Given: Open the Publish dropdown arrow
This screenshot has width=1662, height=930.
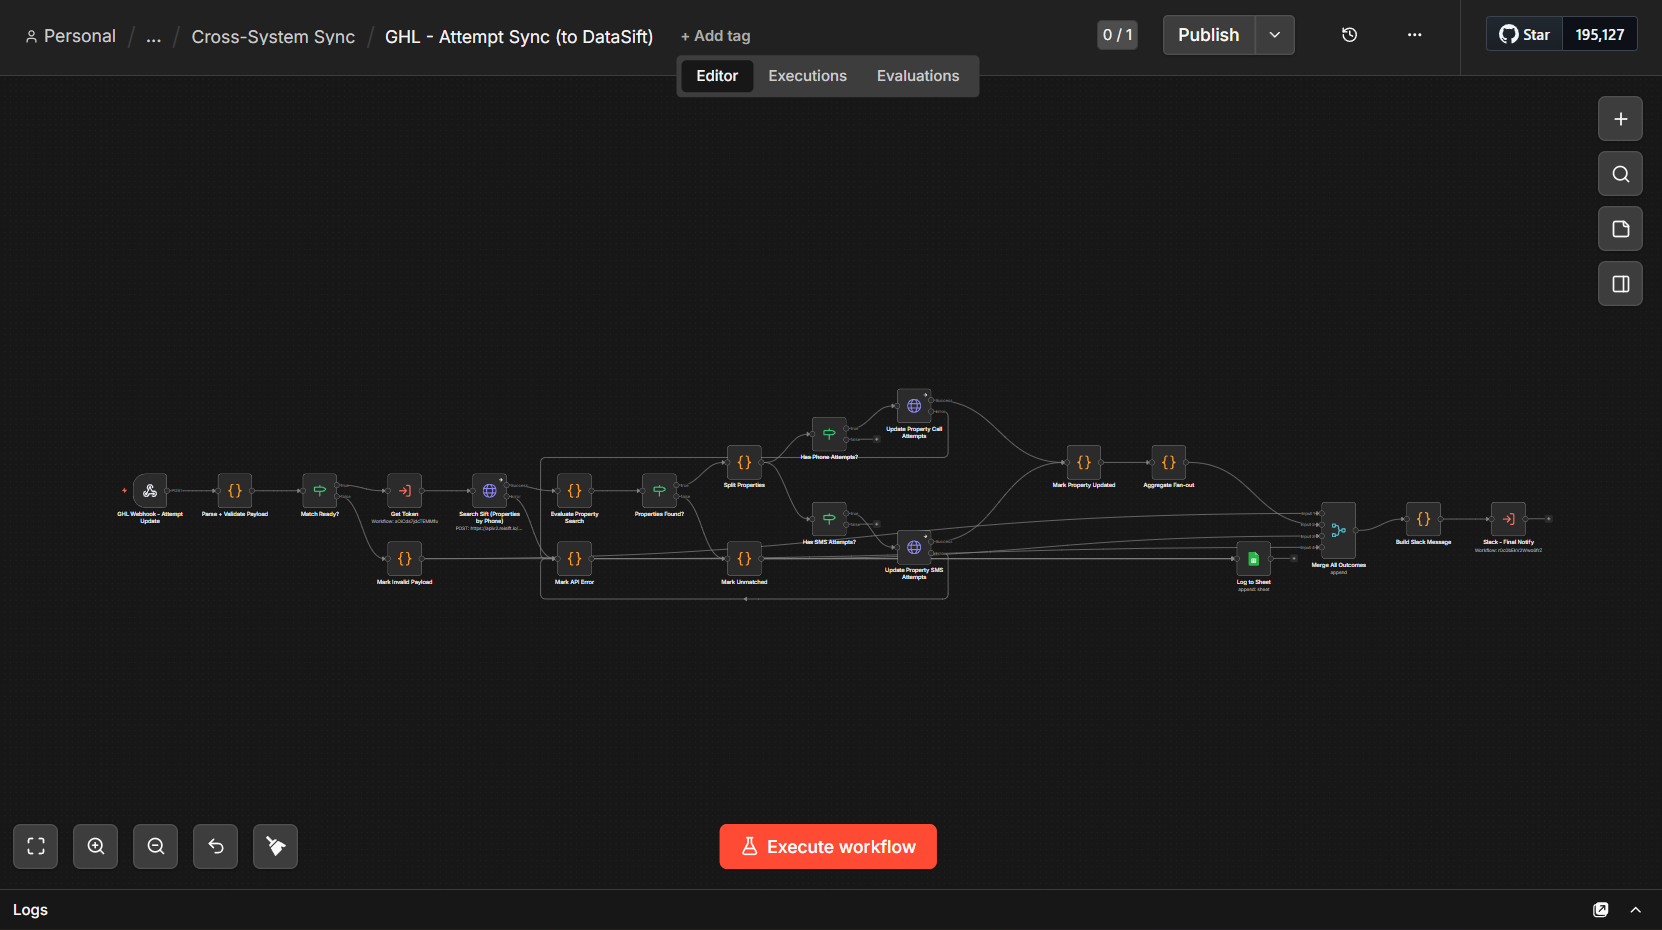Looking at the screenshot, I should pyautogui.click(x=1275, y=35).
